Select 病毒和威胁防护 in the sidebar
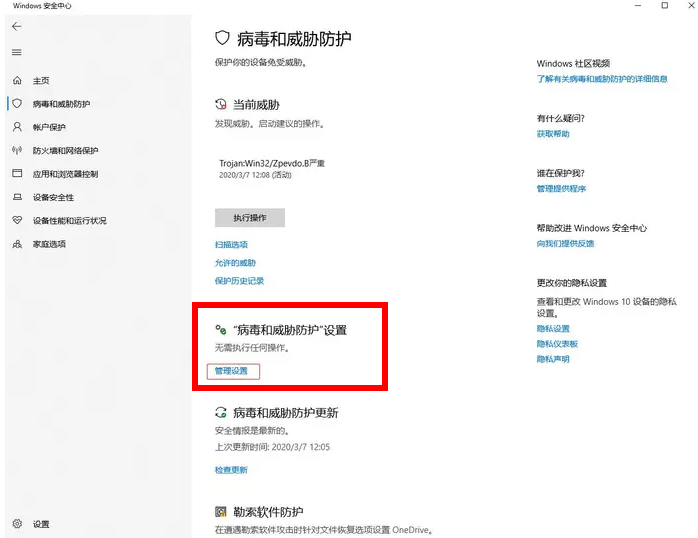Viewport: 698px width, 538px height. 61,104
